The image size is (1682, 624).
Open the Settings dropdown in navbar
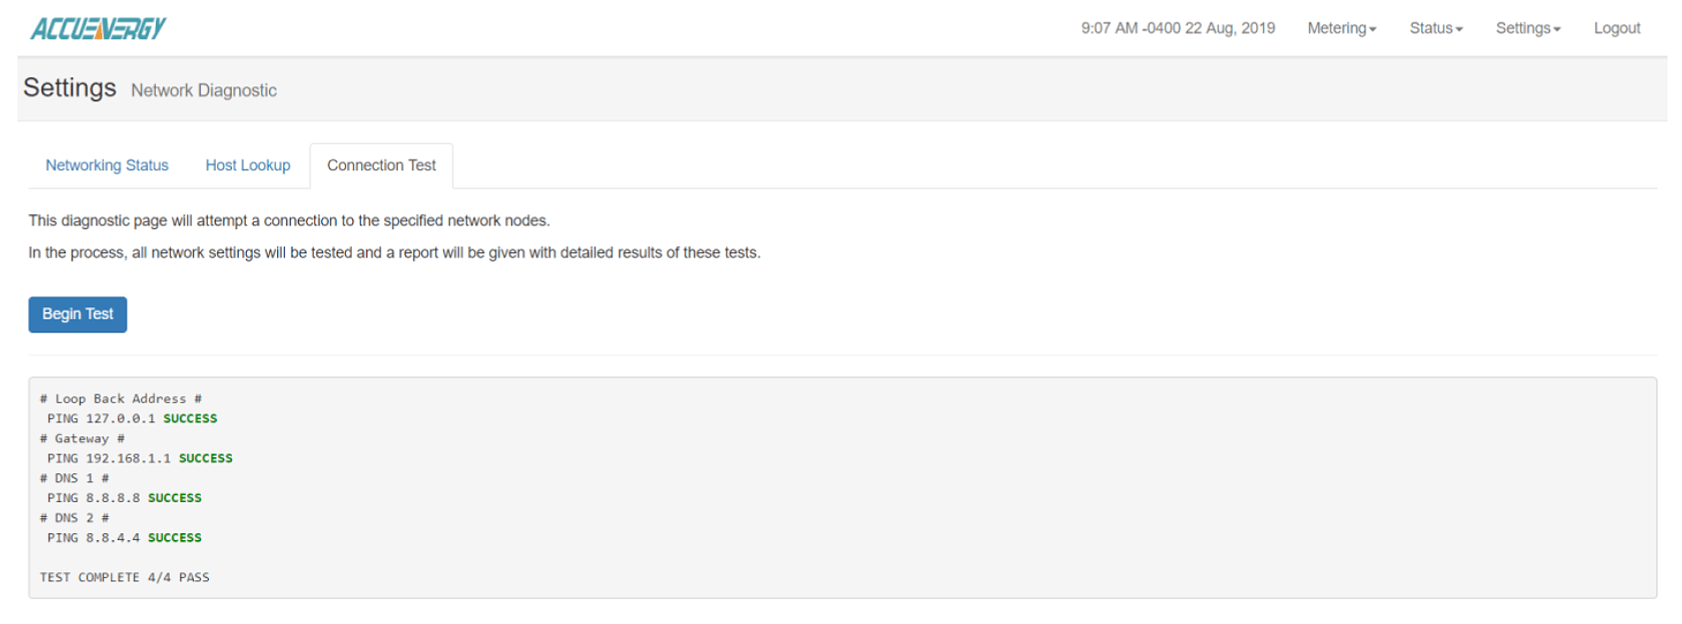(1527, 28)
